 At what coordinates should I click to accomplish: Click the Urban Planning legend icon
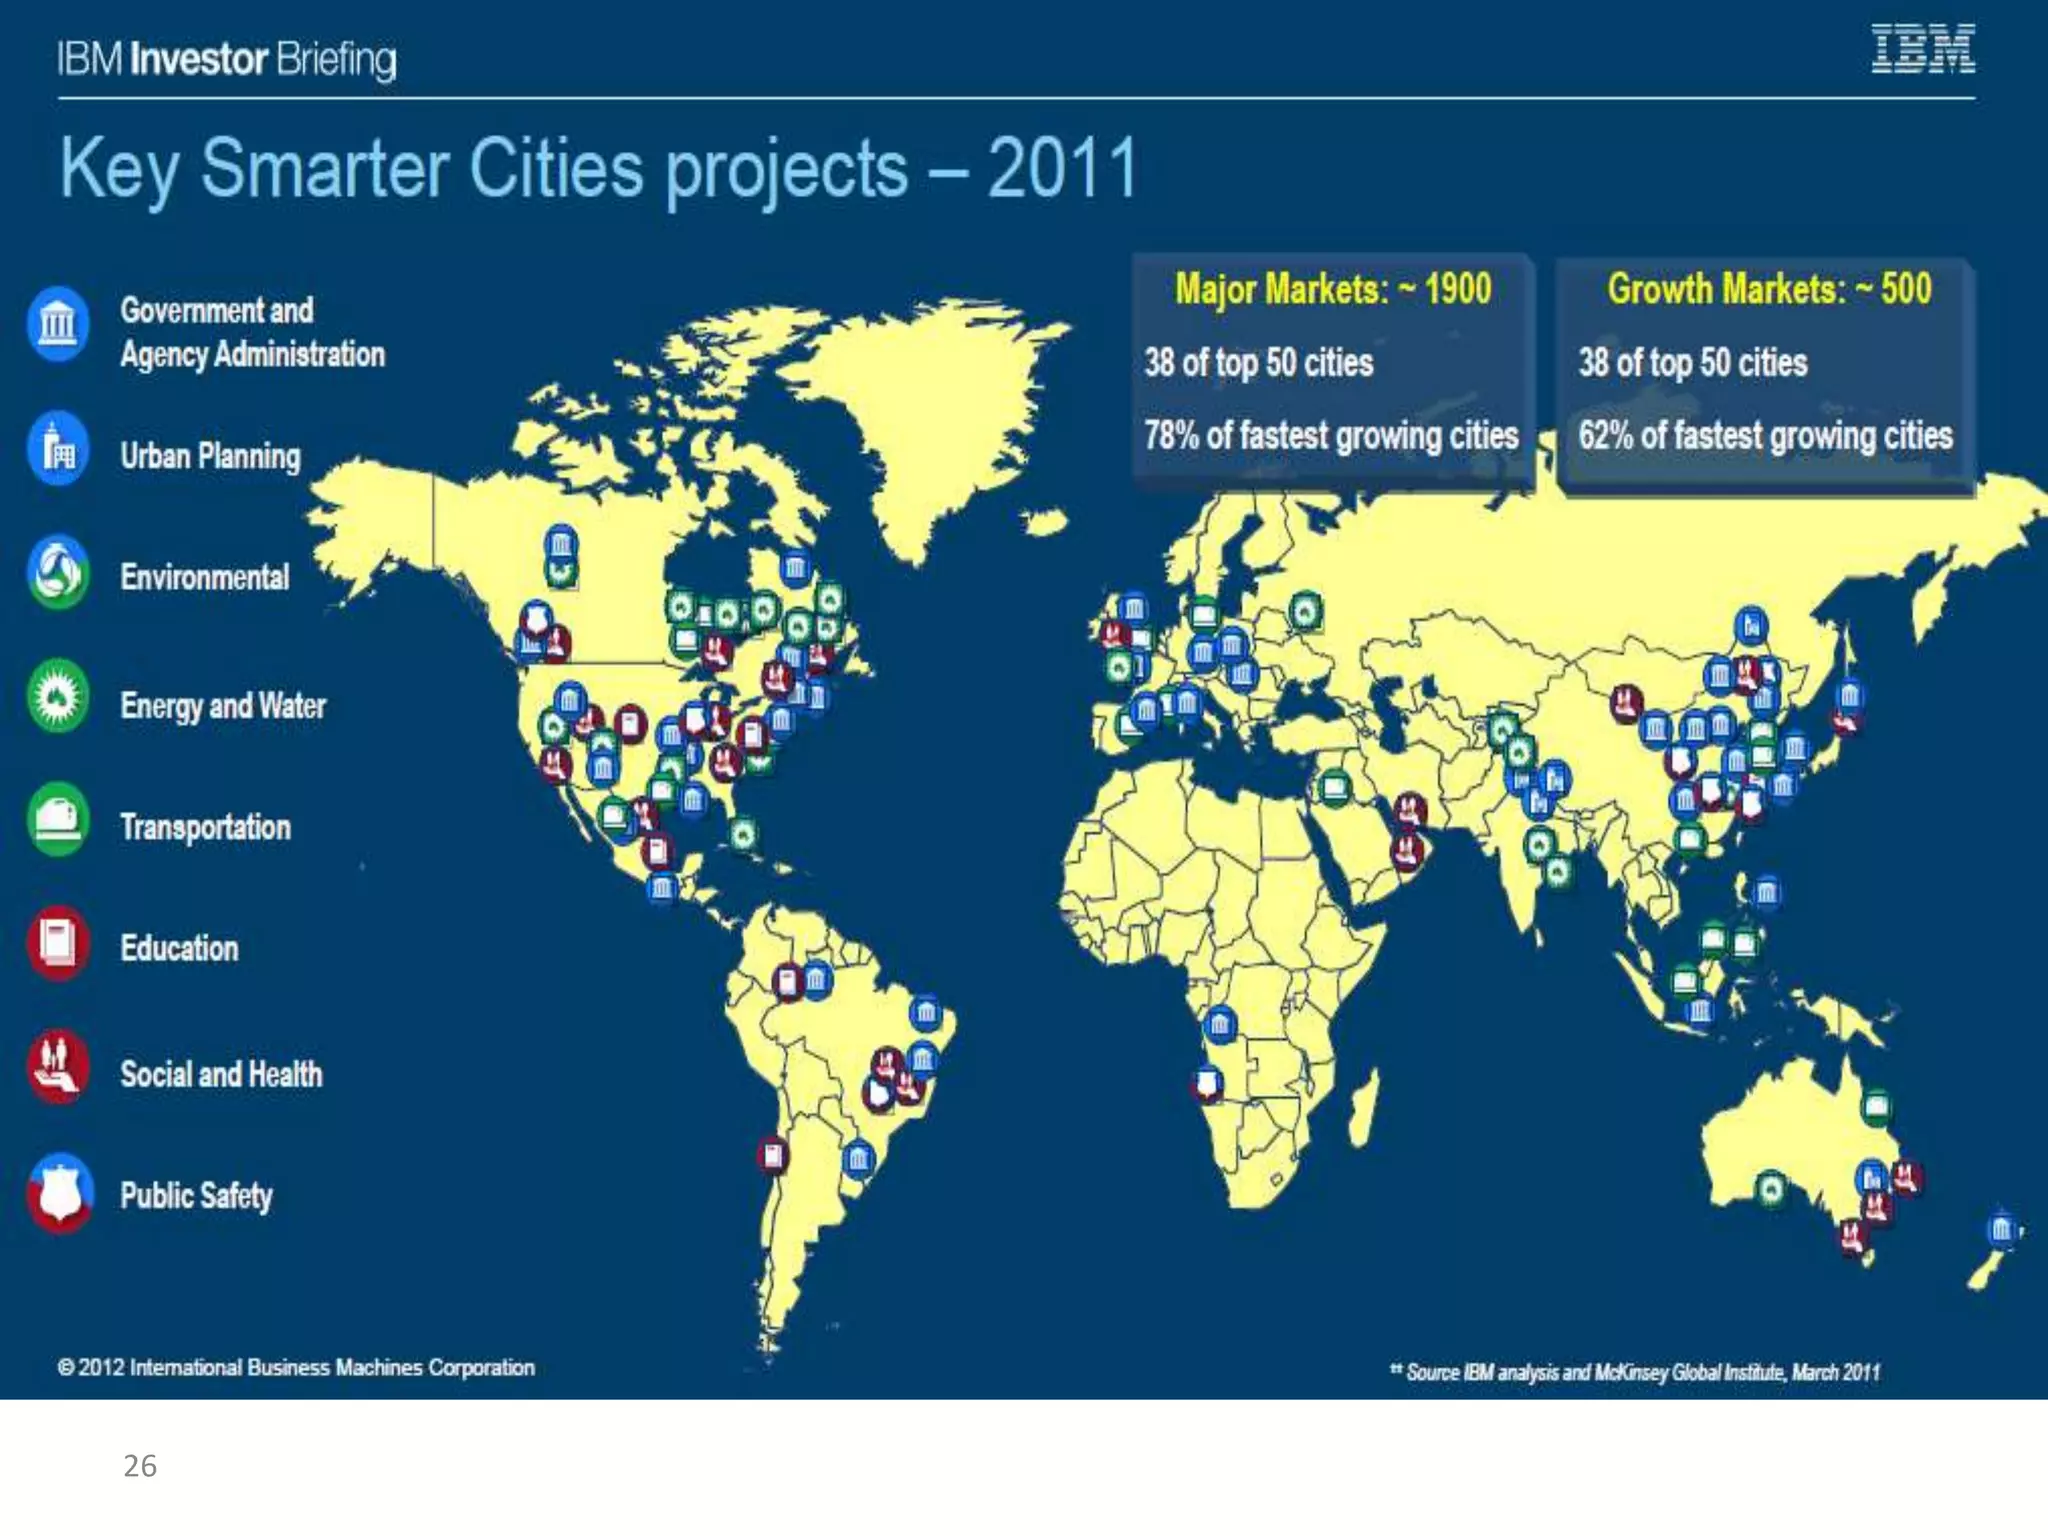pos(58,449)
